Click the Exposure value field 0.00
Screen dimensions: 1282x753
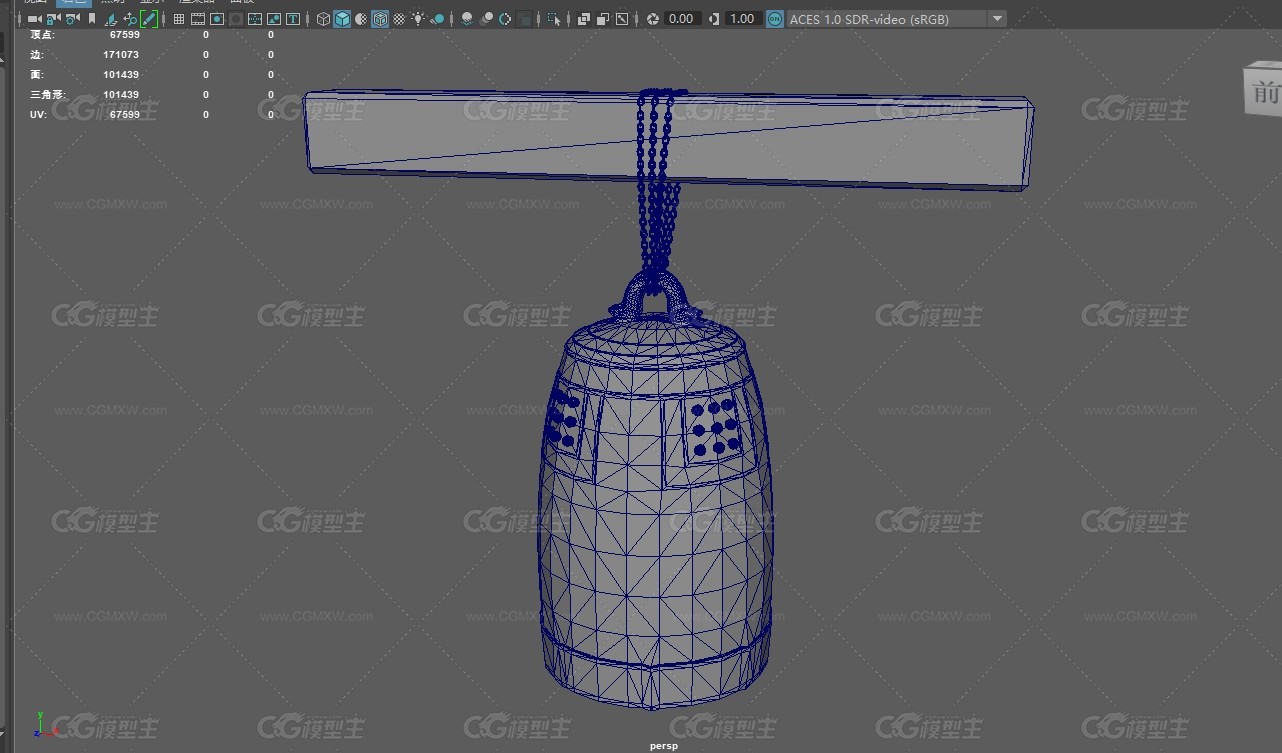(x=683, y=19)
